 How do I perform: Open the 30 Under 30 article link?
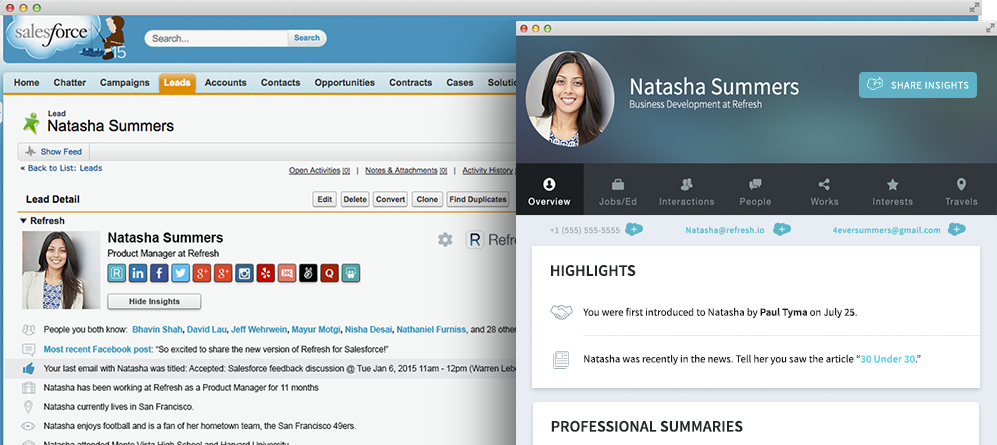coord(888,358)
